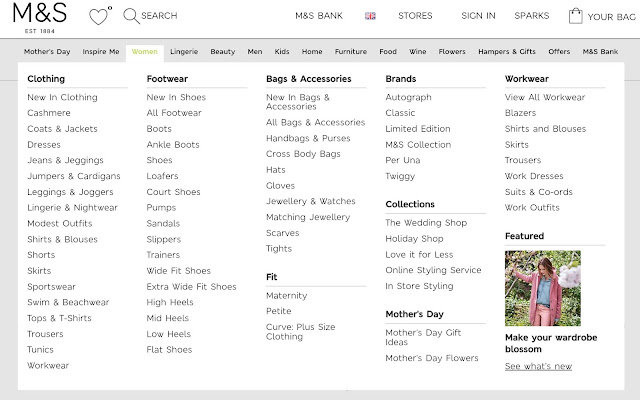Go to M&S Bank in header
640x400 pixels.
point(319,16)
